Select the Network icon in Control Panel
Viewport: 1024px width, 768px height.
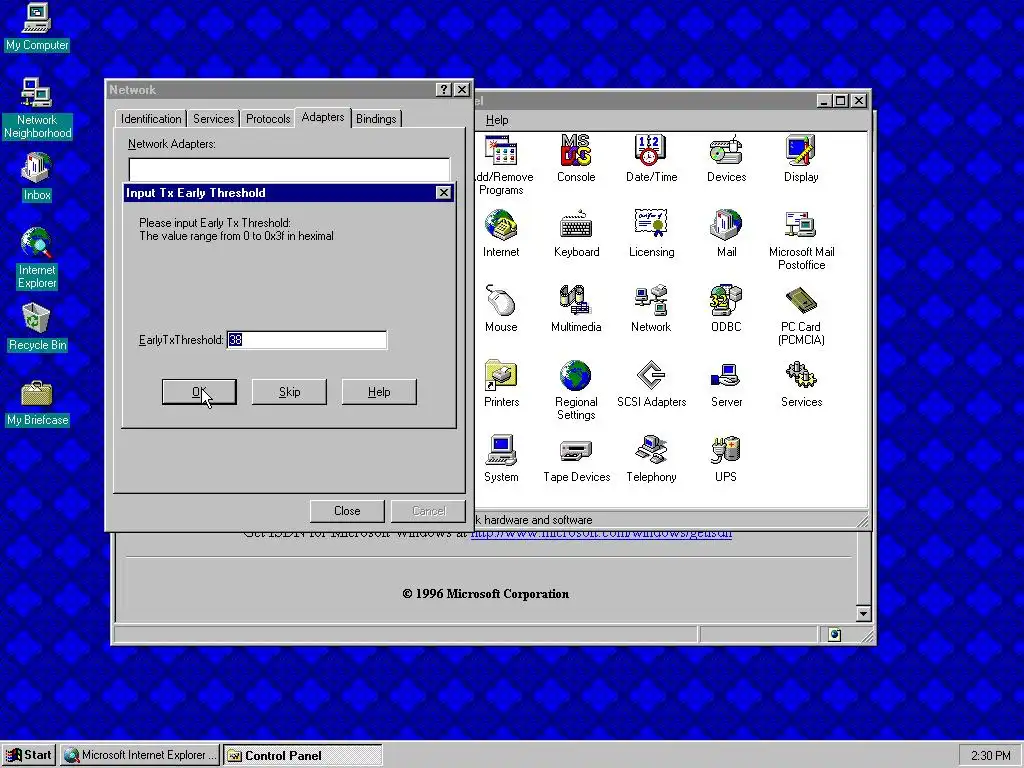click(x=650, y=308)
